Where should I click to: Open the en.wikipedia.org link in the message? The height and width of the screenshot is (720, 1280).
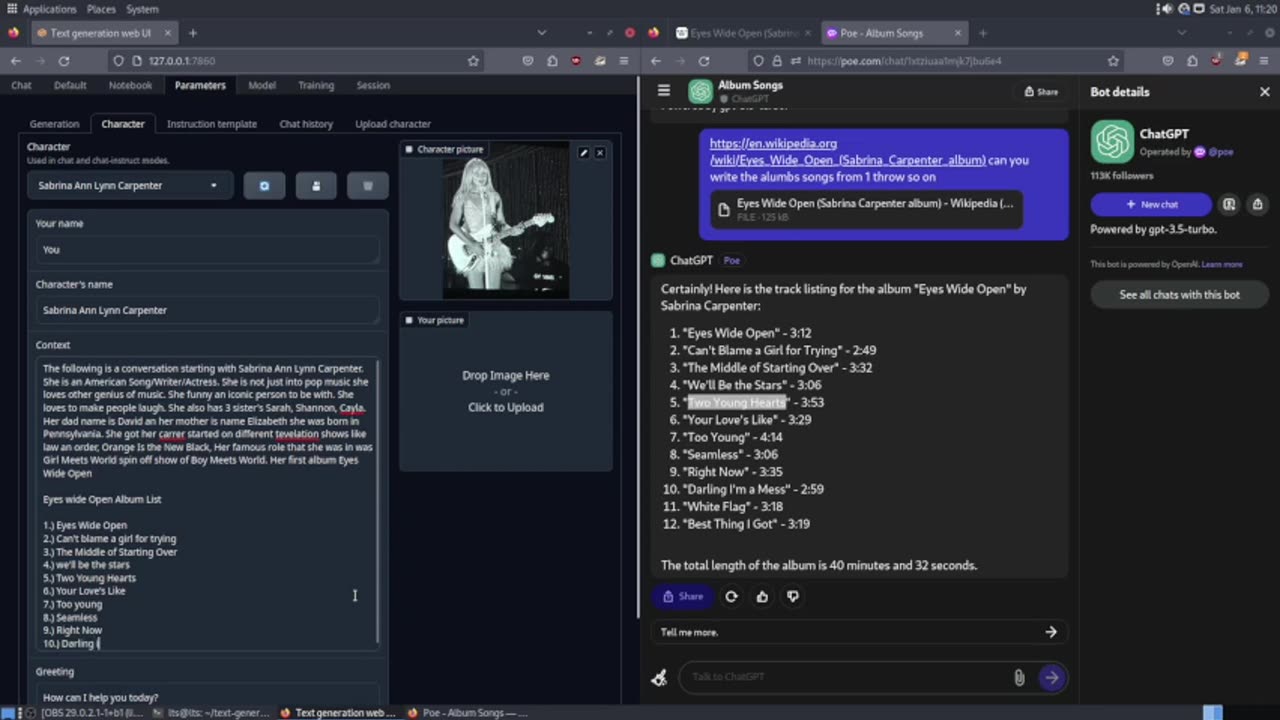pyautogui.click(x=847, y=152)
